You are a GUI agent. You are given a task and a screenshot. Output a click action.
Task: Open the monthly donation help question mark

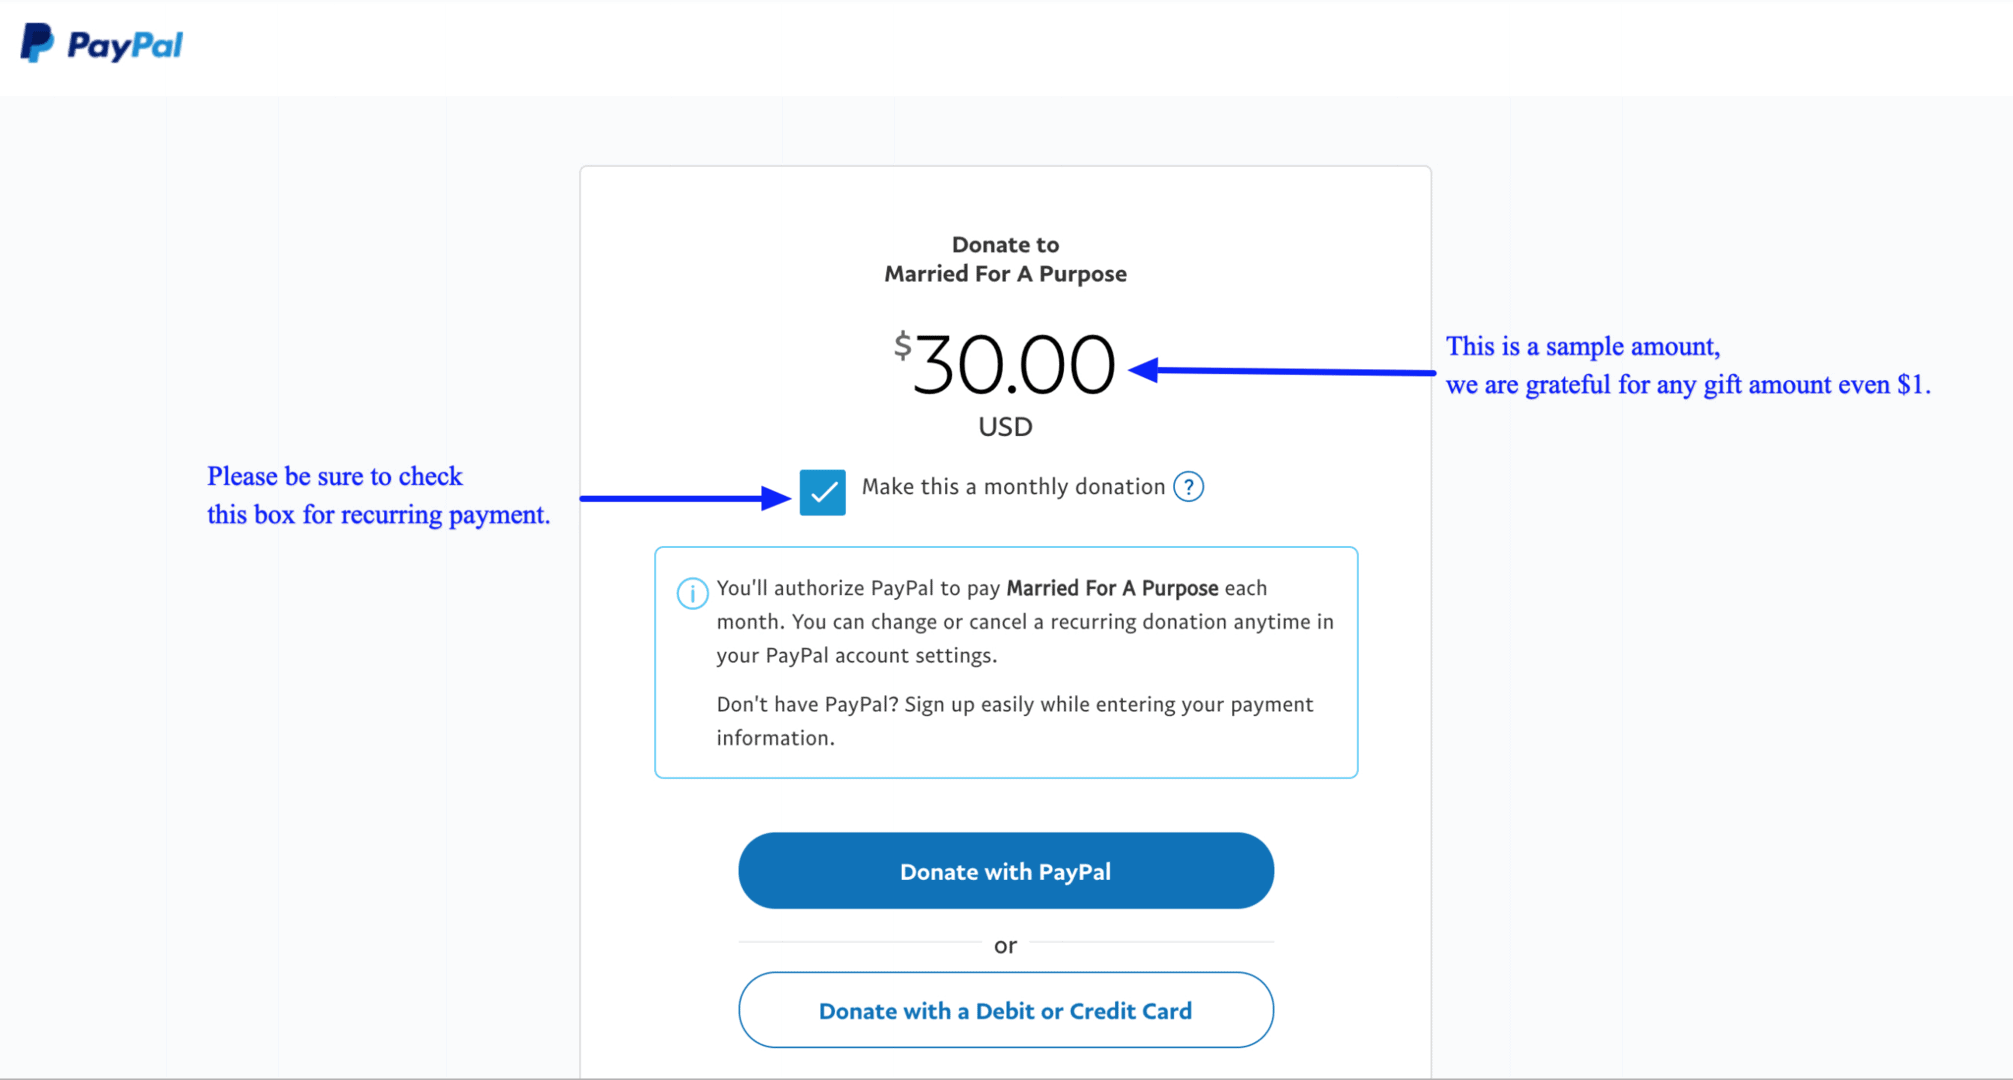pos(1188,487)
